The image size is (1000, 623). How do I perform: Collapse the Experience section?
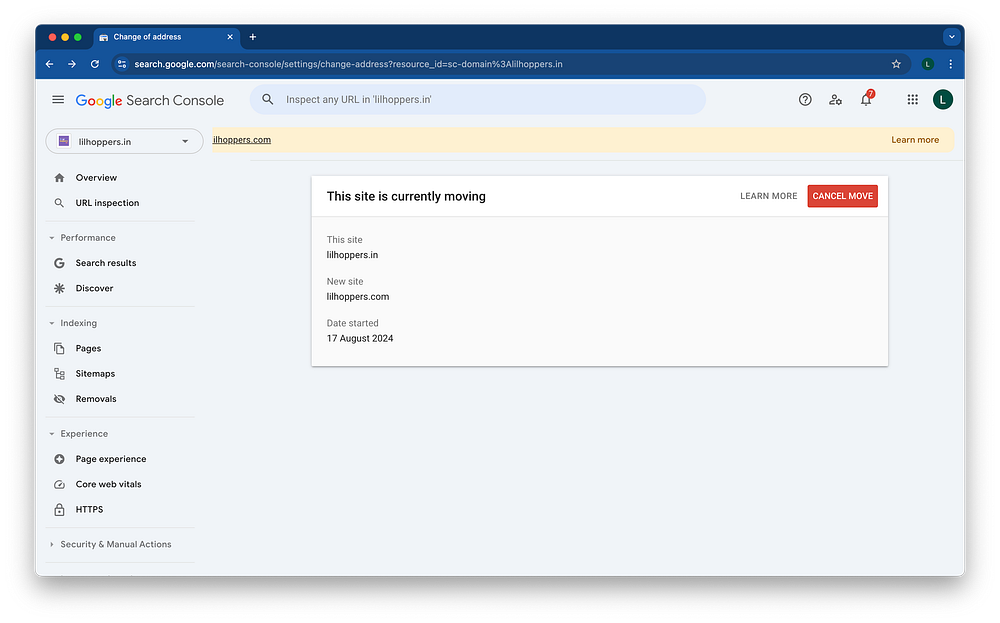(52, 434)
